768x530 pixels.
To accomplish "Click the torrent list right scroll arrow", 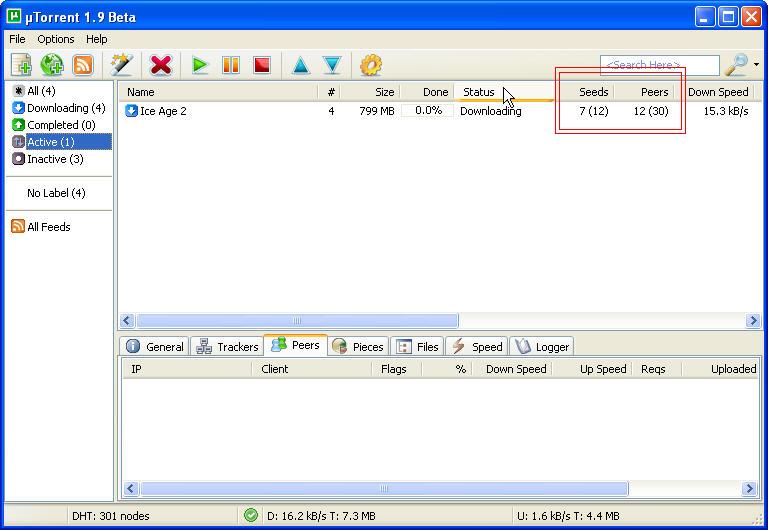I will [x=753, y=321].
